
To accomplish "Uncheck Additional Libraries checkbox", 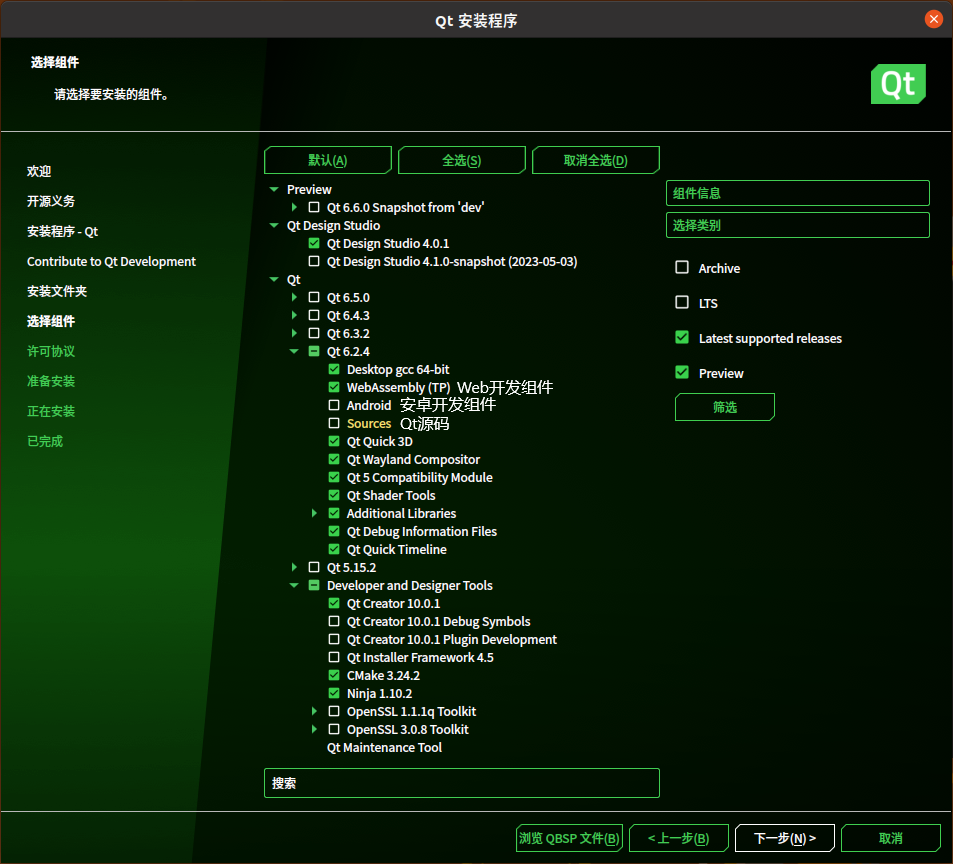I will coord(334,513).
